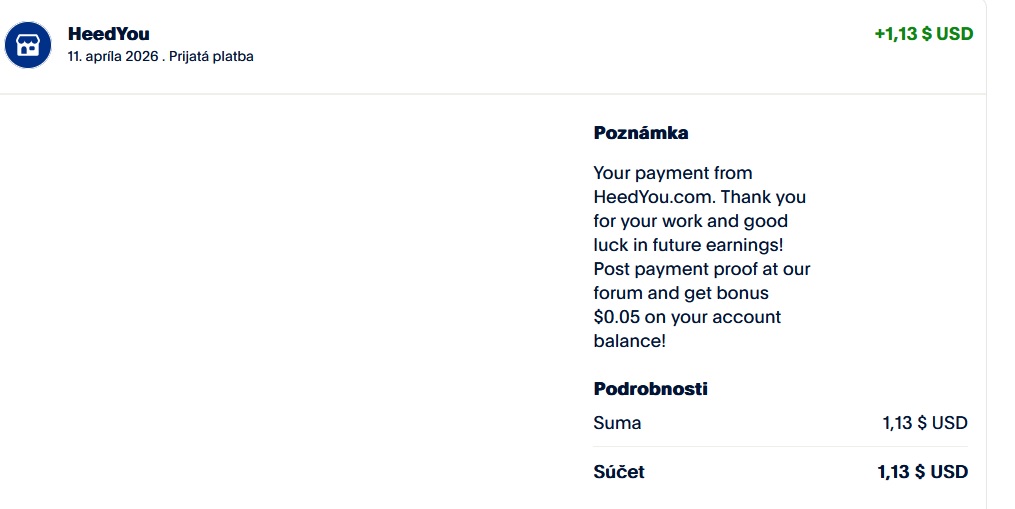Click the Suma amount 1,13 $ USD

(924, 423)
